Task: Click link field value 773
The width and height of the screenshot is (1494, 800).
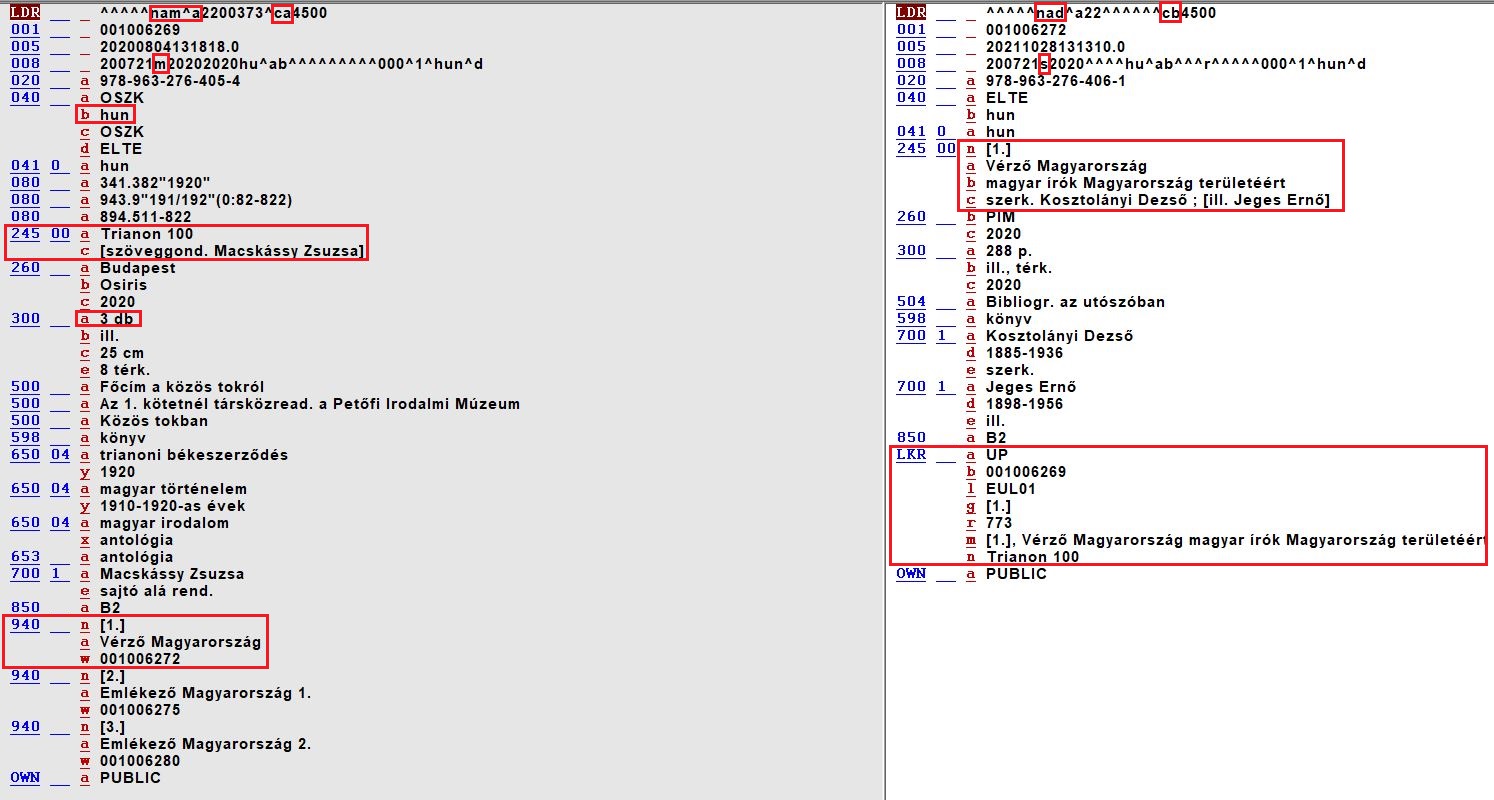Action: (x=999, y=523)
